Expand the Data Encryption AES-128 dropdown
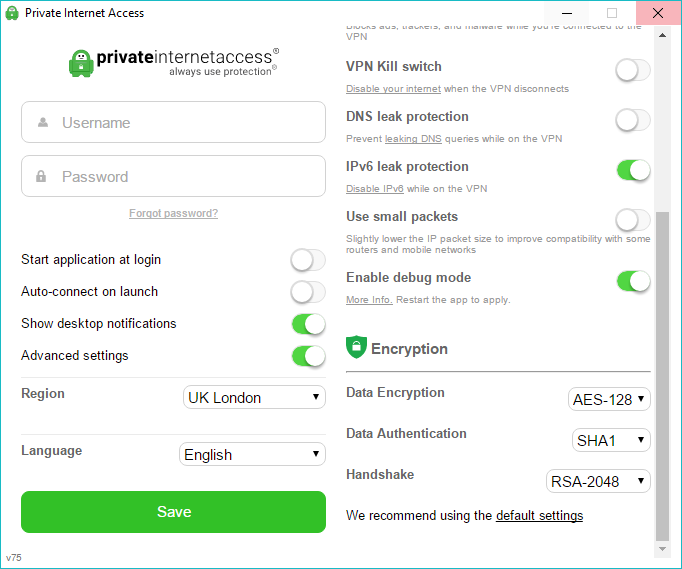The image size is (682, 569). pos(608,399)
